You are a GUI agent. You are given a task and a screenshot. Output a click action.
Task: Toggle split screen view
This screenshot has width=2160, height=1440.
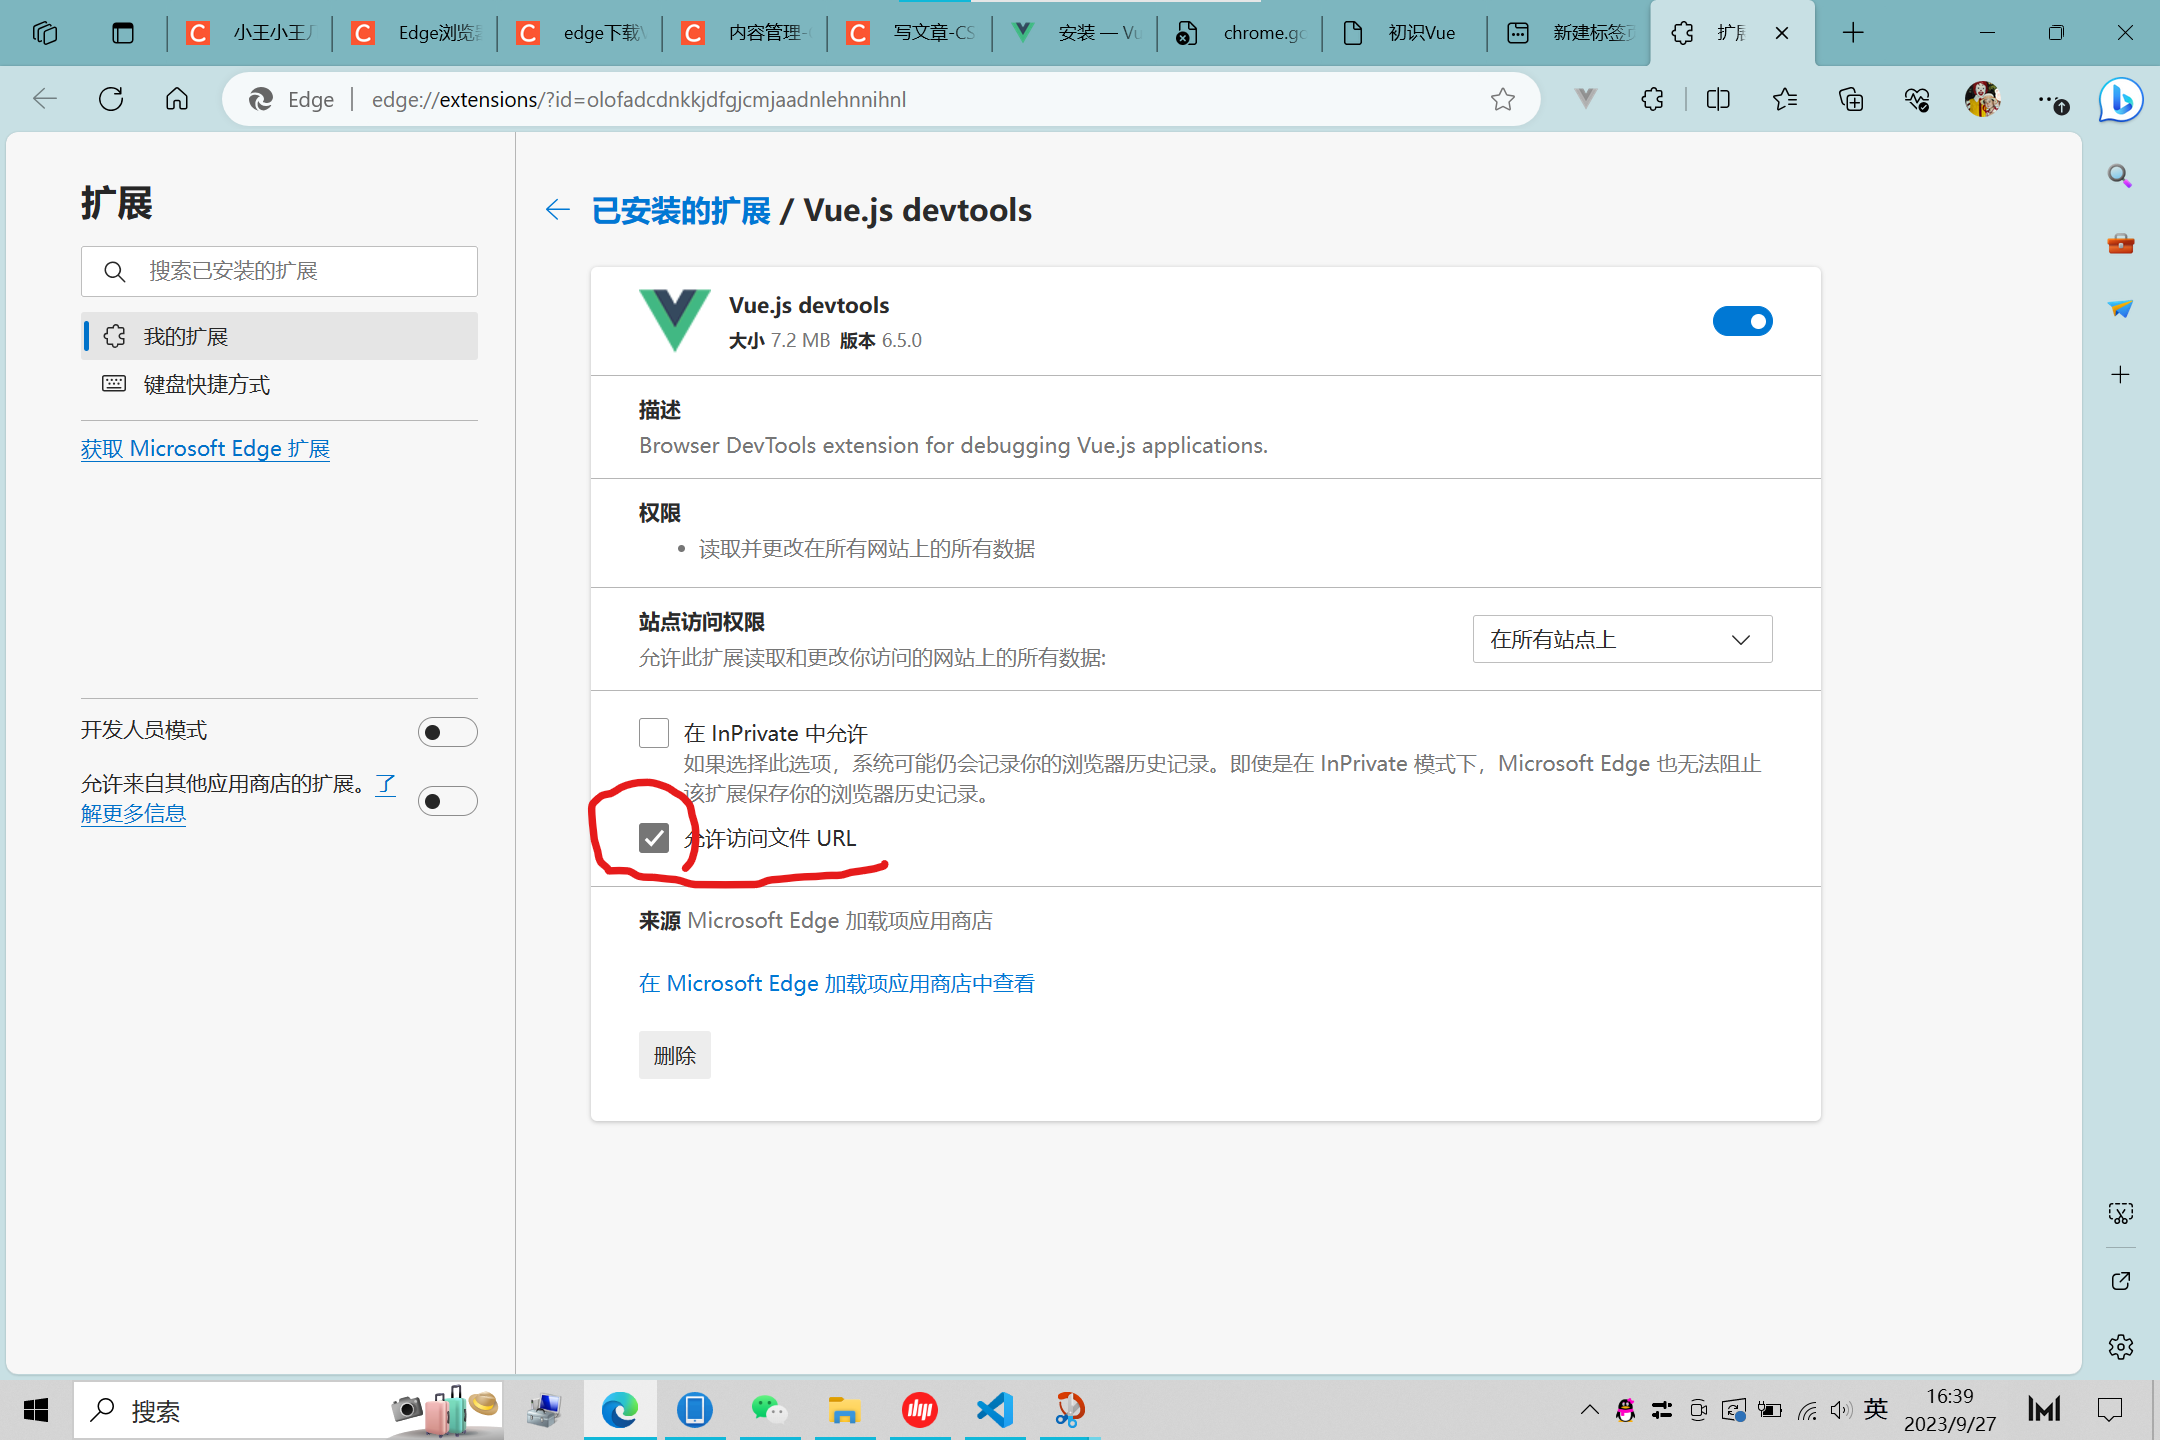pos(1718,99)
